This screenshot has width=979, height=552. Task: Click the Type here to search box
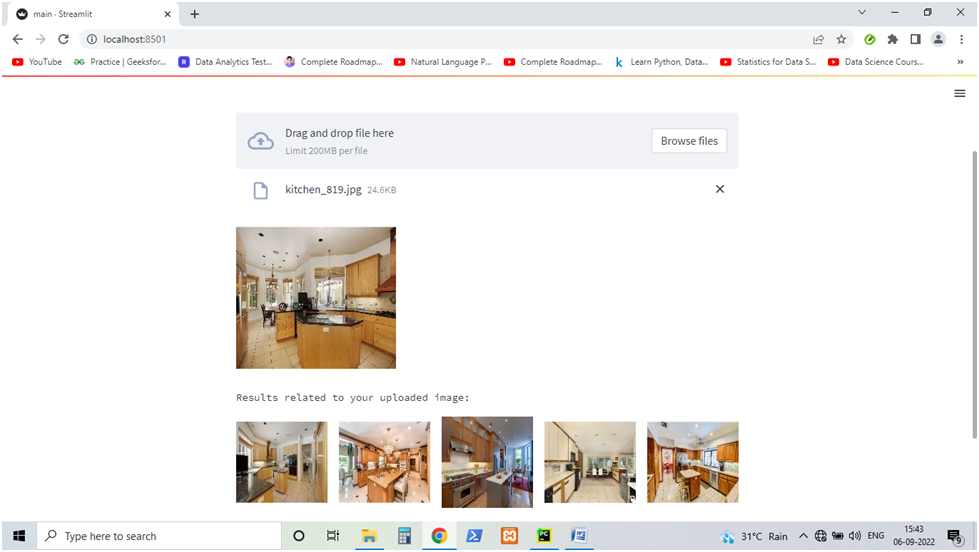159,536
